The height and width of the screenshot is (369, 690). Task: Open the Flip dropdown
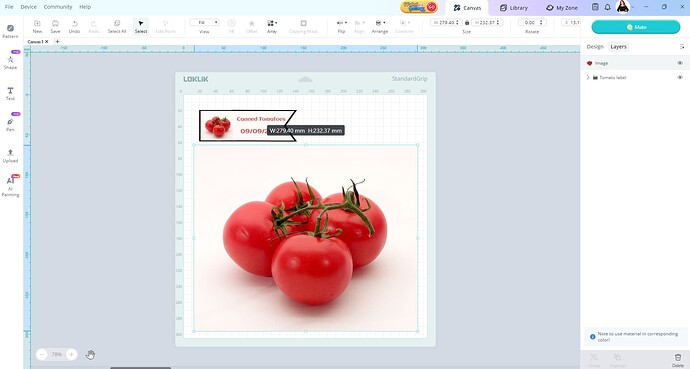(341, 26)
